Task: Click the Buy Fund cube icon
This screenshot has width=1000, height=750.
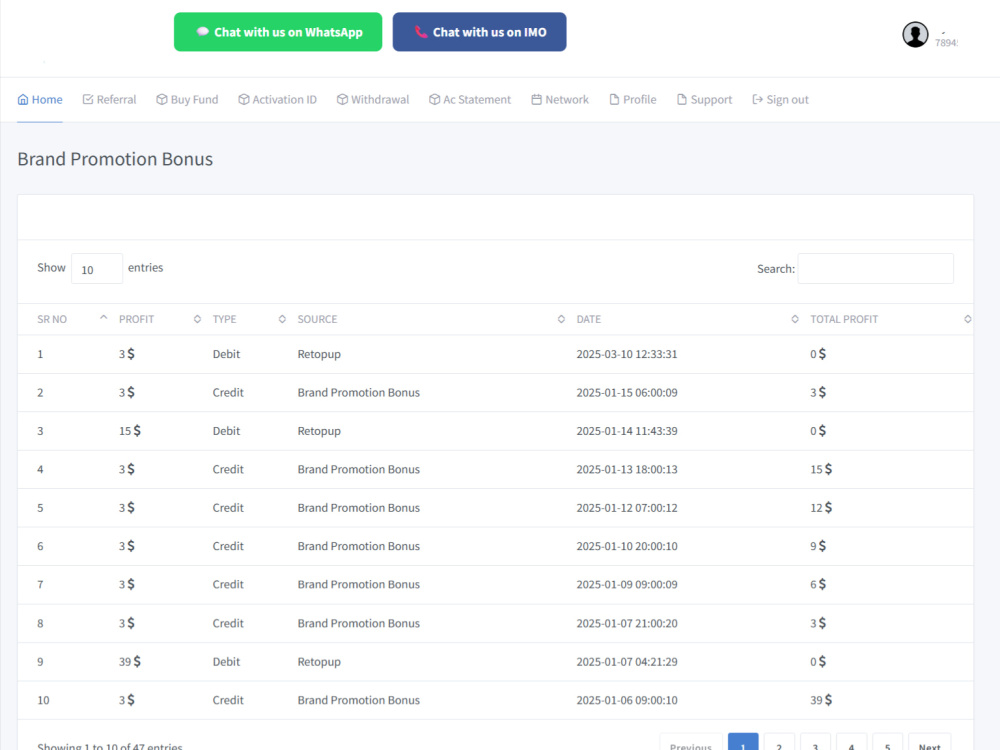Action: [162, 99]
